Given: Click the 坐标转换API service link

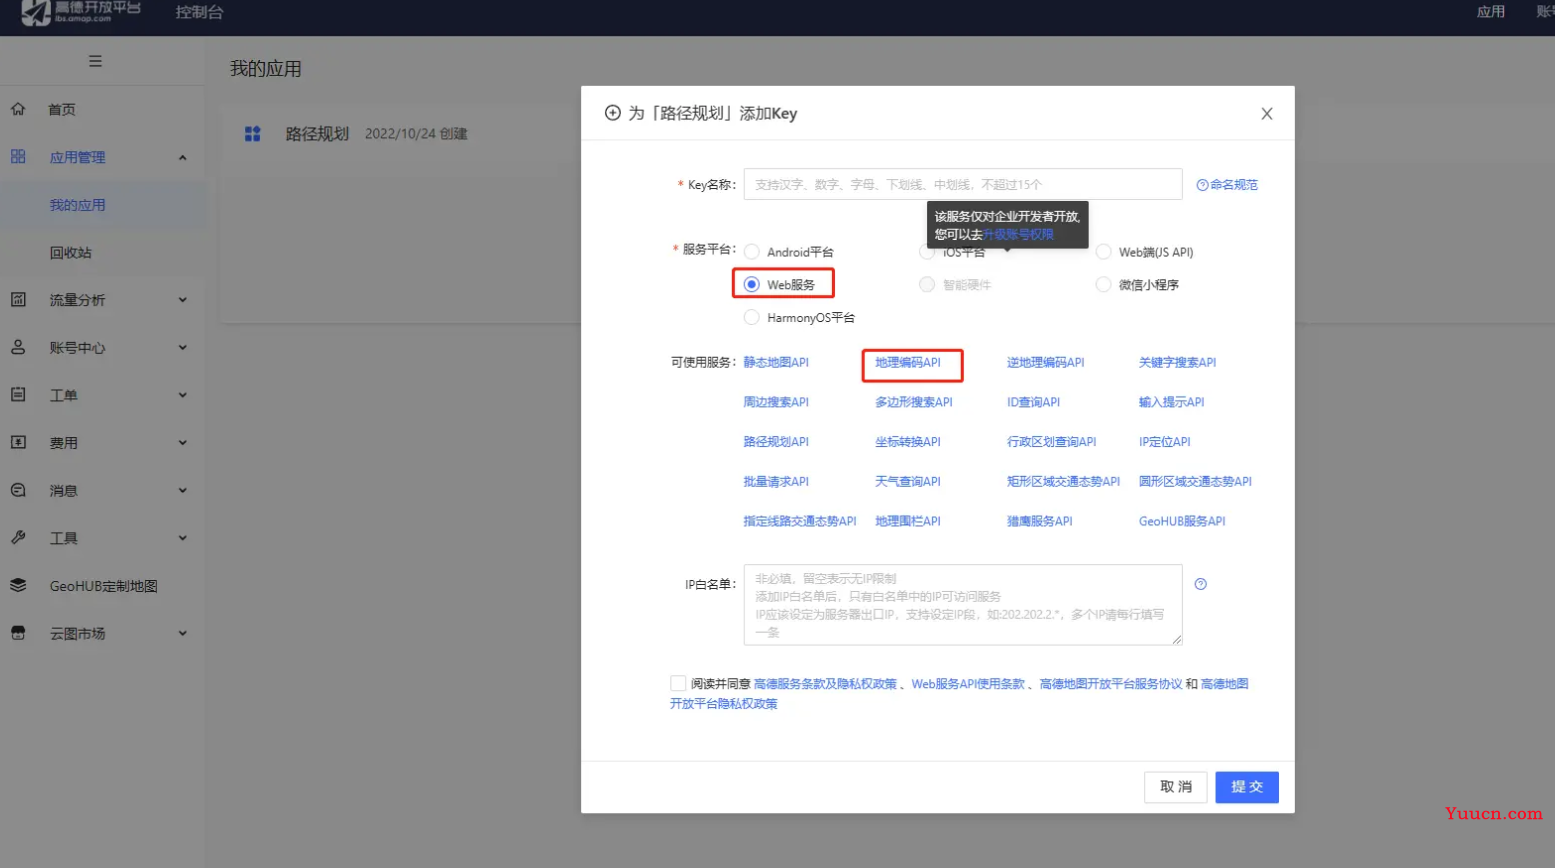Looking at the screenshot, I should [908, 442].
